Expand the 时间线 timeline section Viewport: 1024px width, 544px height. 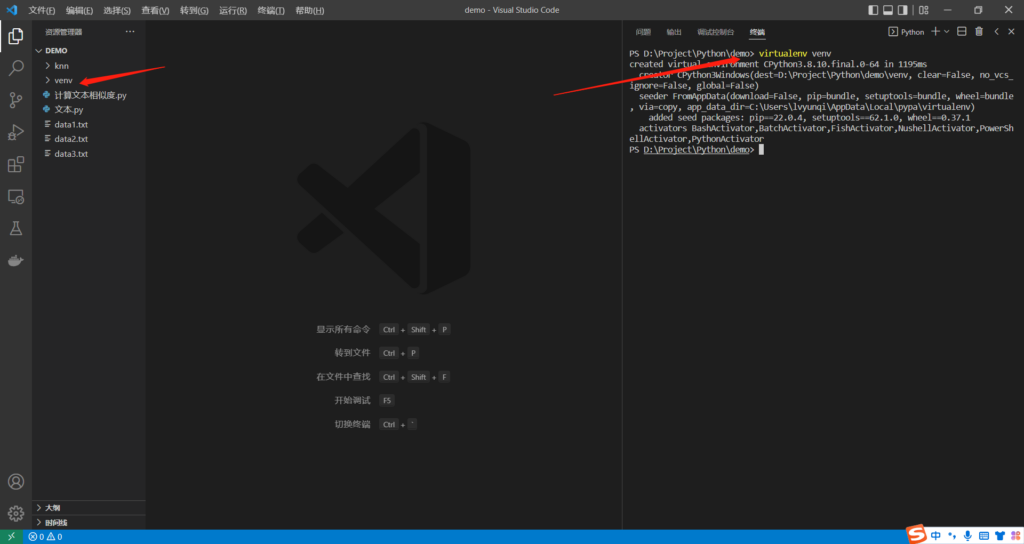pyautogui.click(x=89, y=522)
